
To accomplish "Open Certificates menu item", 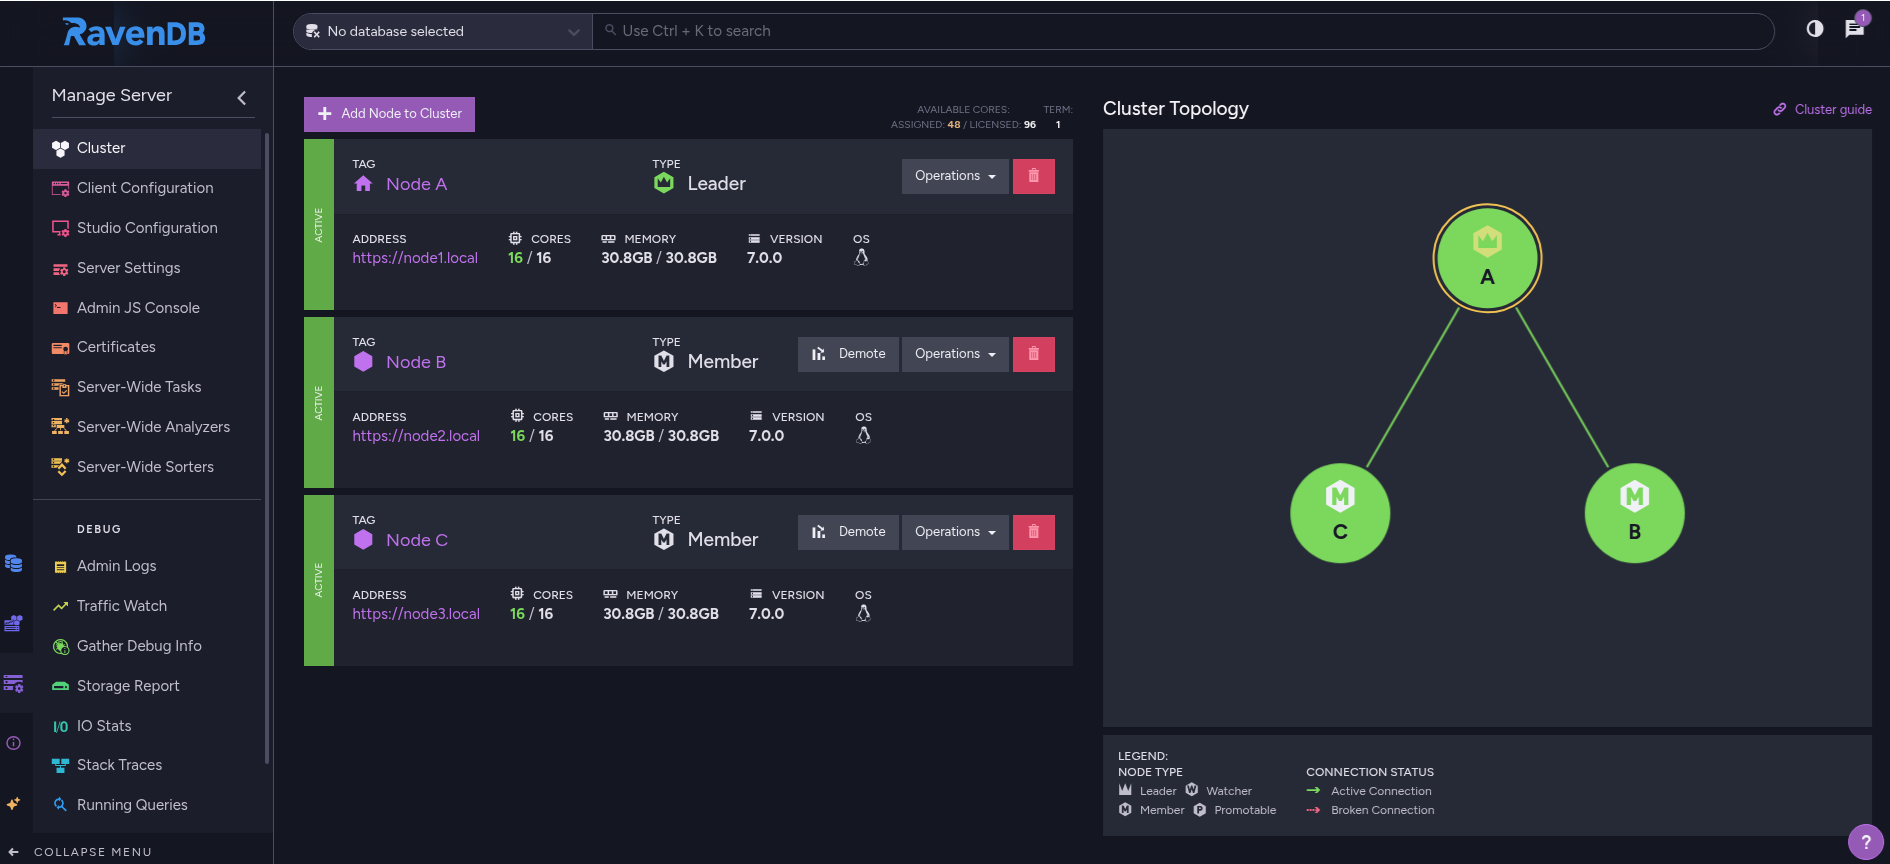I will pos(147,347).
